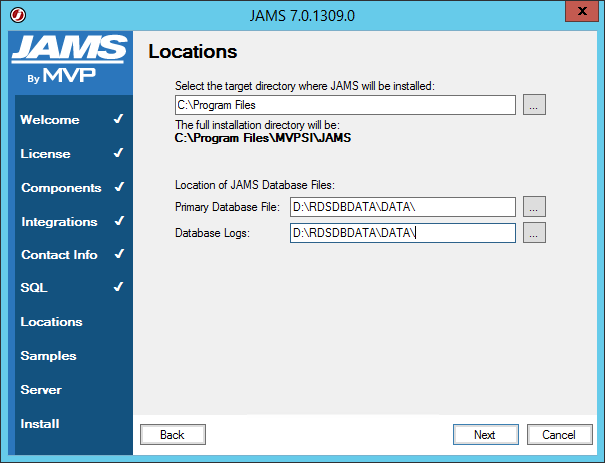
Task: Click the full path C:\Program Files\MVPSI\JAMS text
Action: [x=263, y=138]
